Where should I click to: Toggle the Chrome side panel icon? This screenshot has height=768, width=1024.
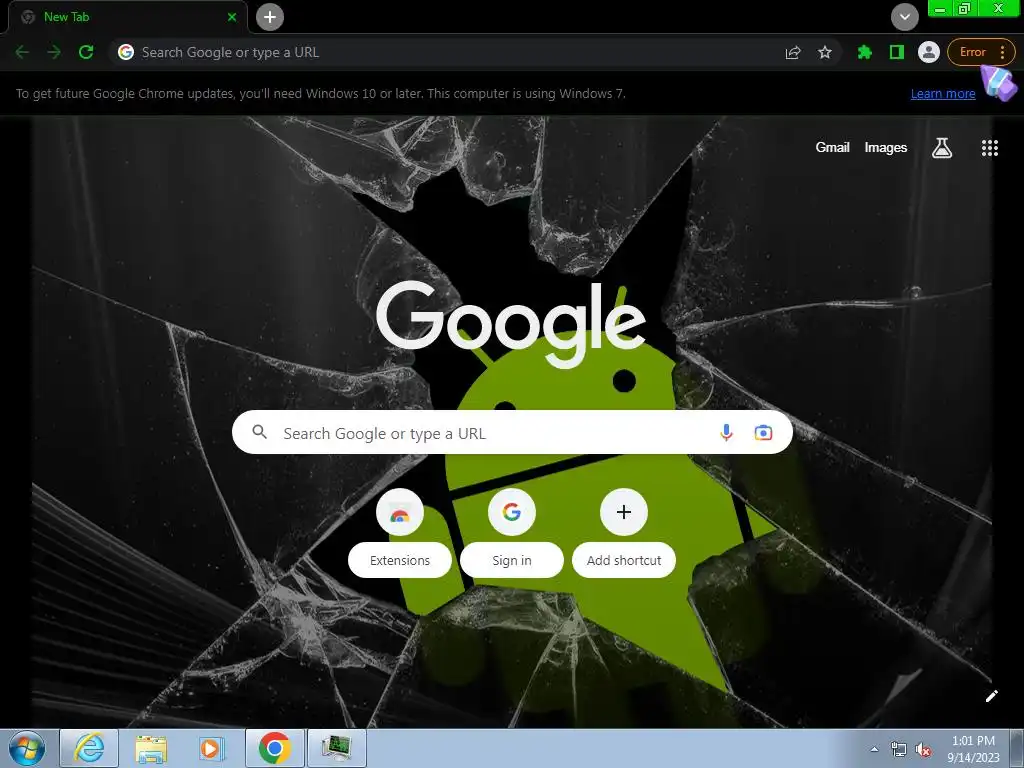pos(897,52)
